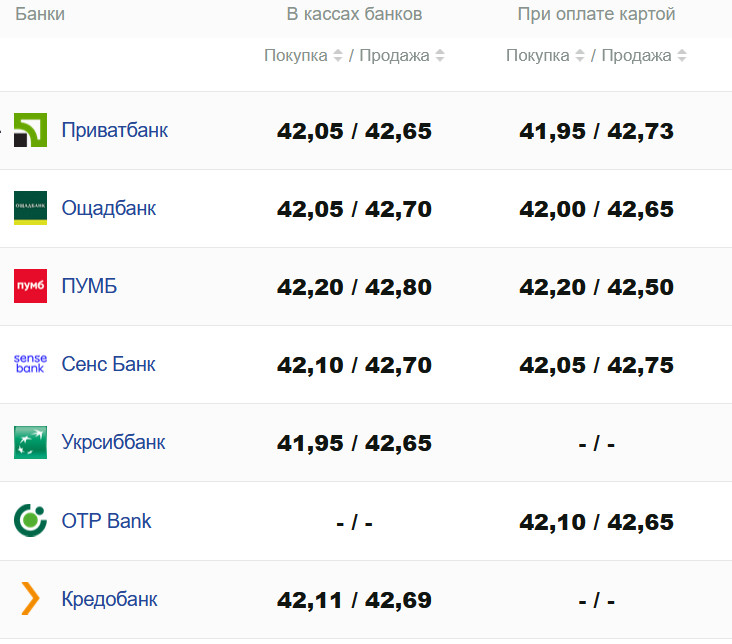Click the Банки column header
Image resolution: width=732 pixels, height=644 pixels.
[40, 14]
